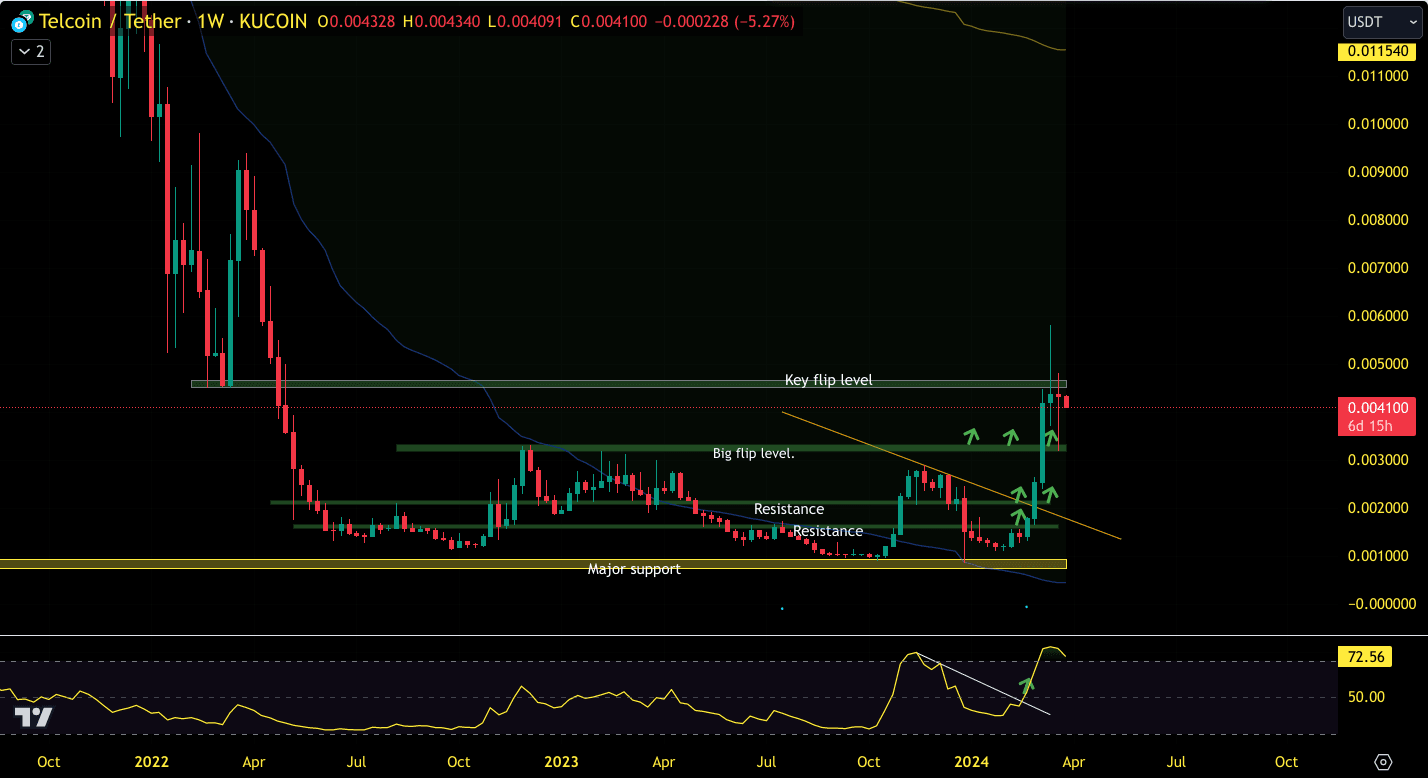Select the lower 'Resistance' label text

pos(828,531)
